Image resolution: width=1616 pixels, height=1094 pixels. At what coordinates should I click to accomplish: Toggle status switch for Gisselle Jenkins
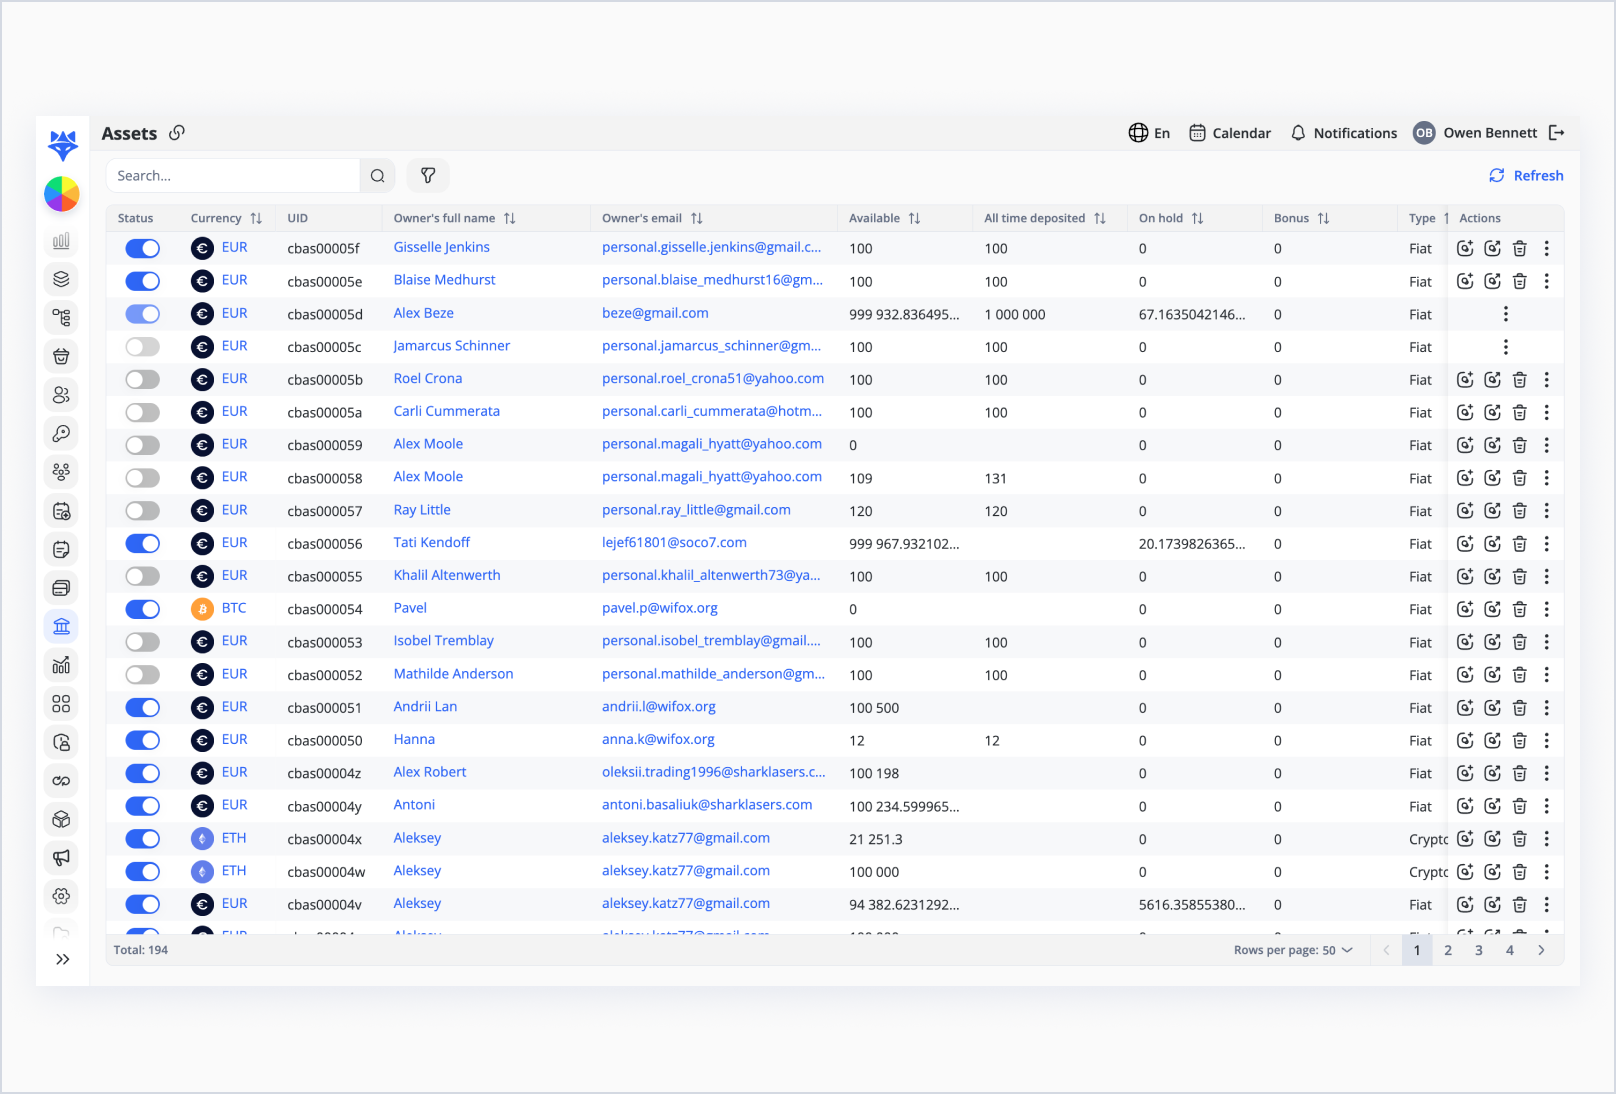coord(142,248)
